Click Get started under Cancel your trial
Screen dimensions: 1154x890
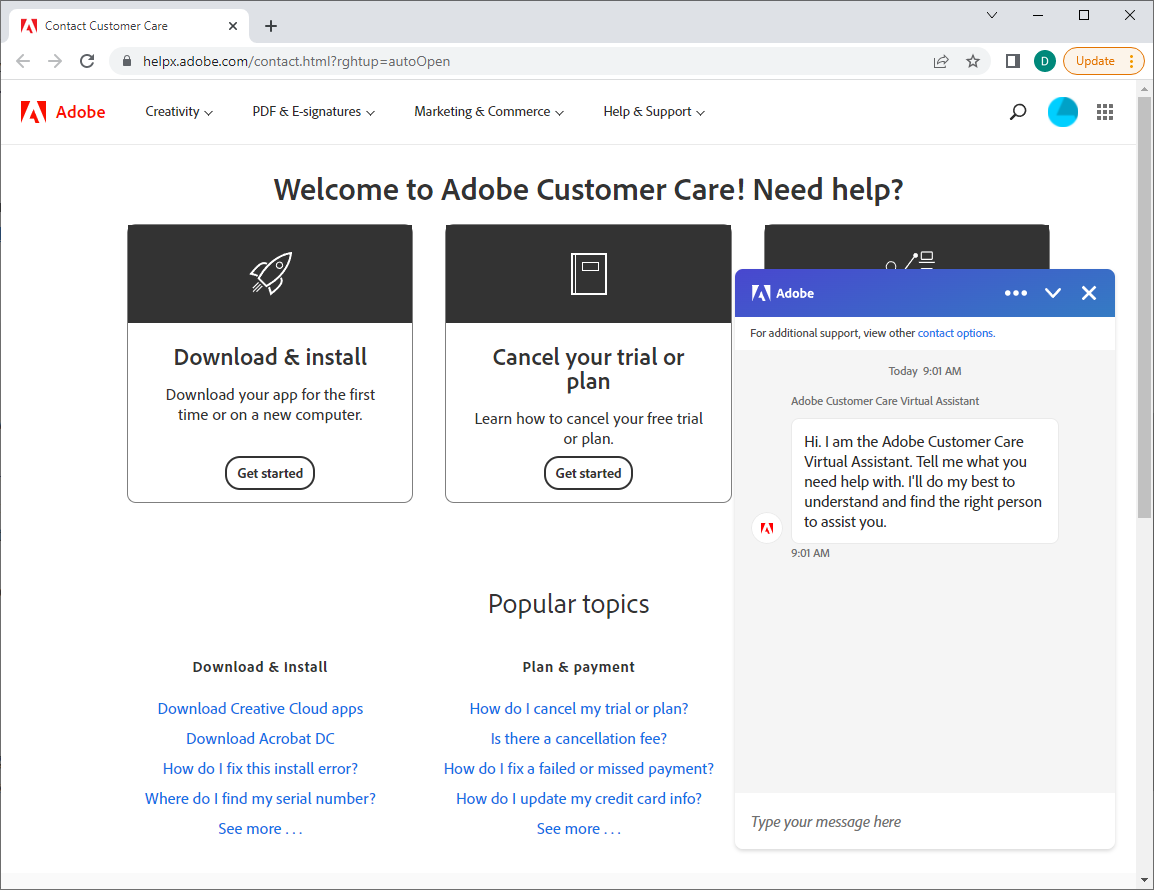pos(588,473)
